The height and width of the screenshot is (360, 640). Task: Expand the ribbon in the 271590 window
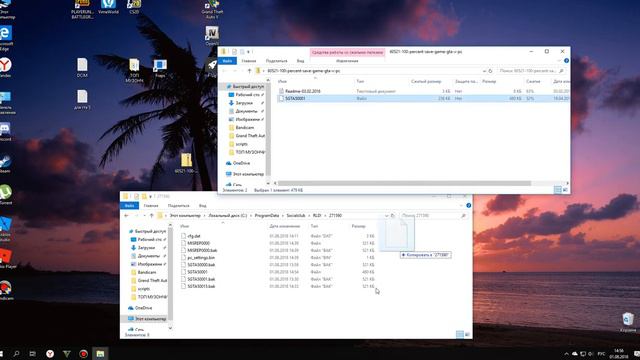click(462, 205)
